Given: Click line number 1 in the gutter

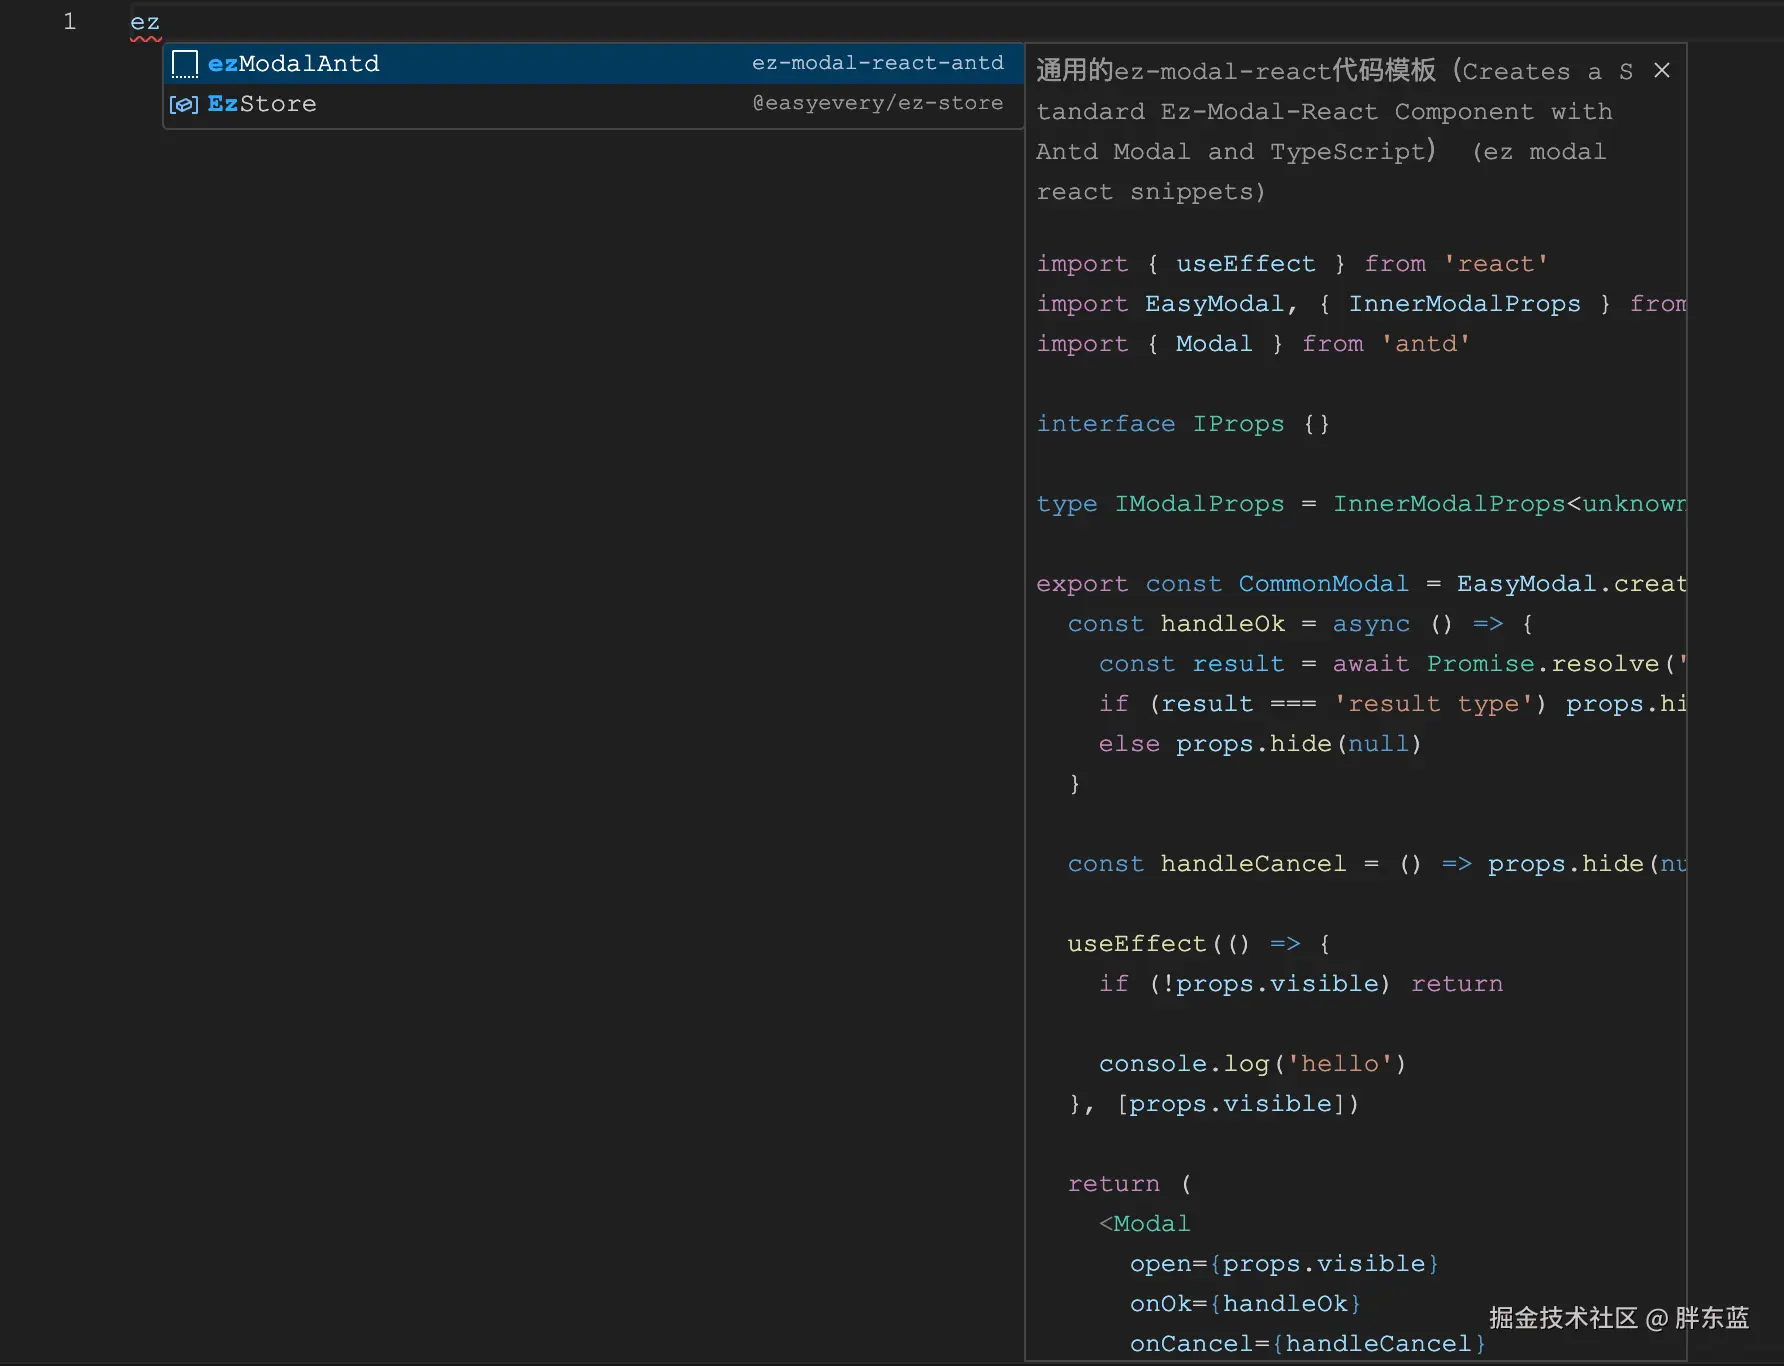Looking at the screenshot, I should [x=69, y=22].
